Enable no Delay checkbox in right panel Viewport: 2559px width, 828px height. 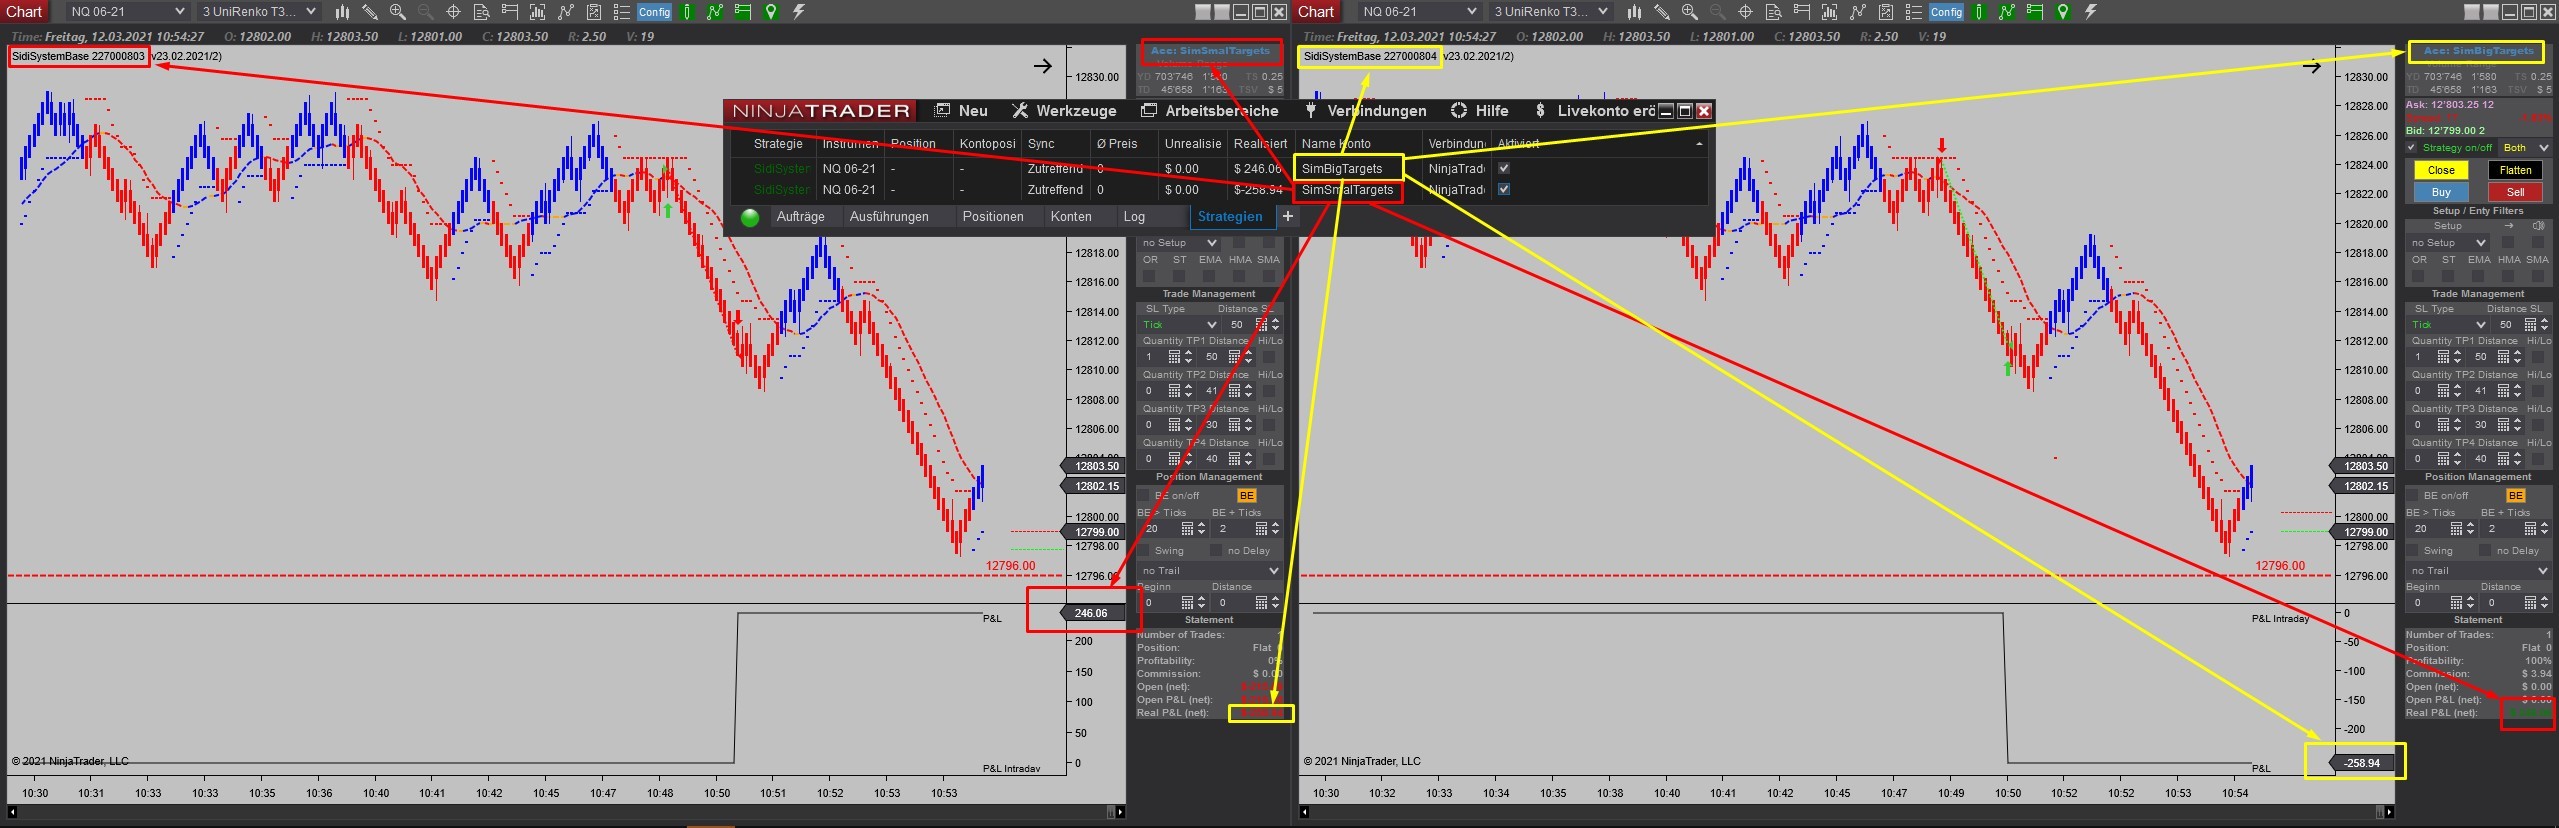pos(2484,551)
